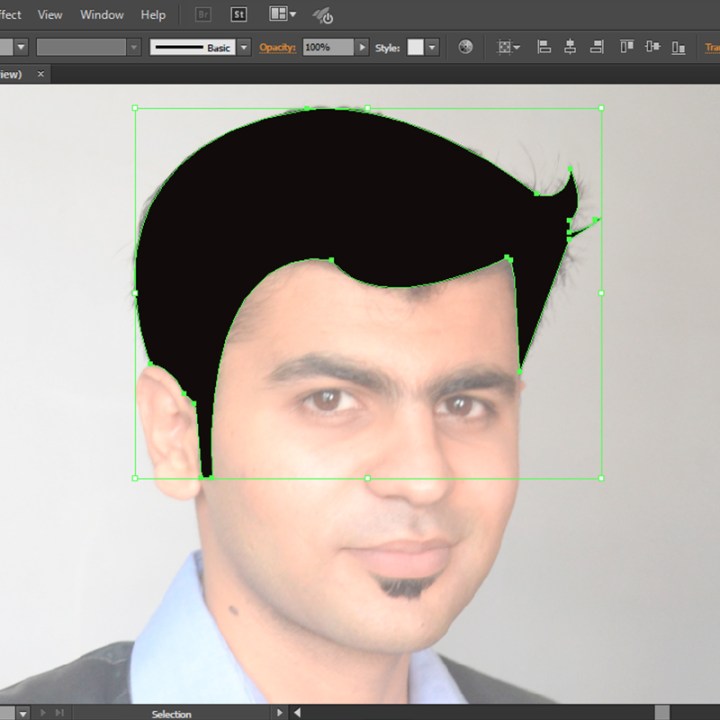Screen dimensions: 720x720
Task: Open the Arrange Documents dropdown
Action: pos(282,15)
